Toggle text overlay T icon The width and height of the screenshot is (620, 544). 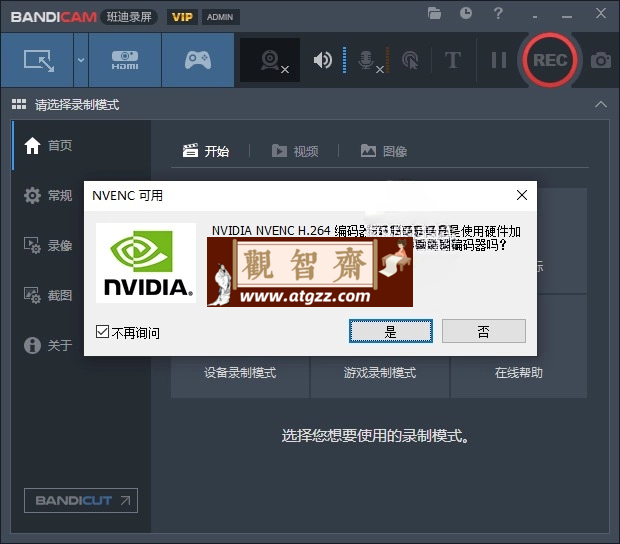tap(453, 60)
